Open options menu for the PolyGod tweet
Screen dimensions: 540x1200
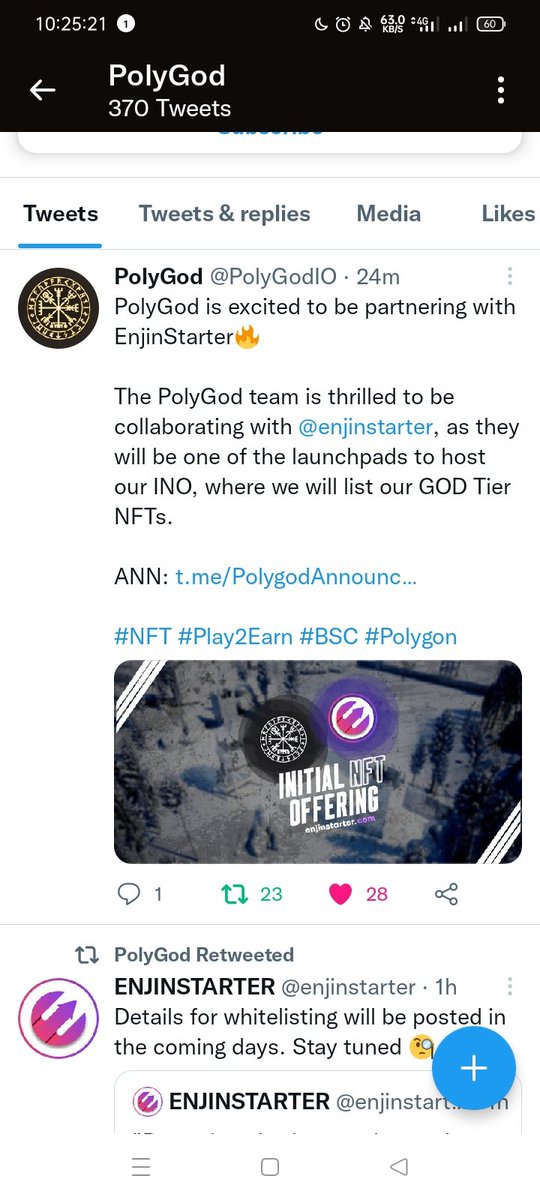[510, 276]
